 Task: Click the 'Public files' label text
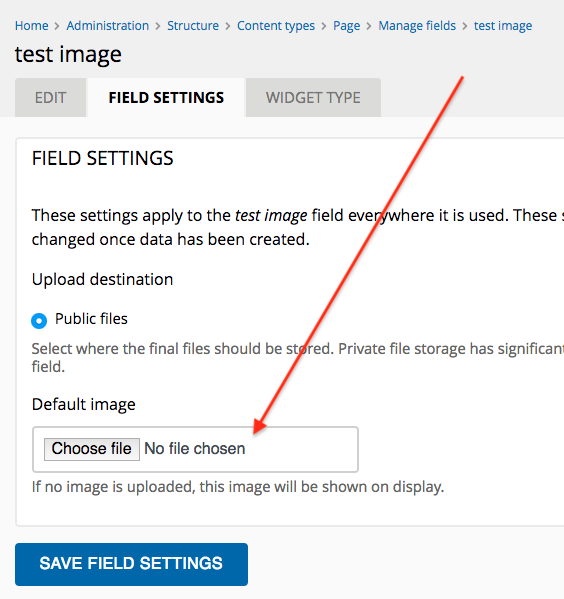[91, 319]
